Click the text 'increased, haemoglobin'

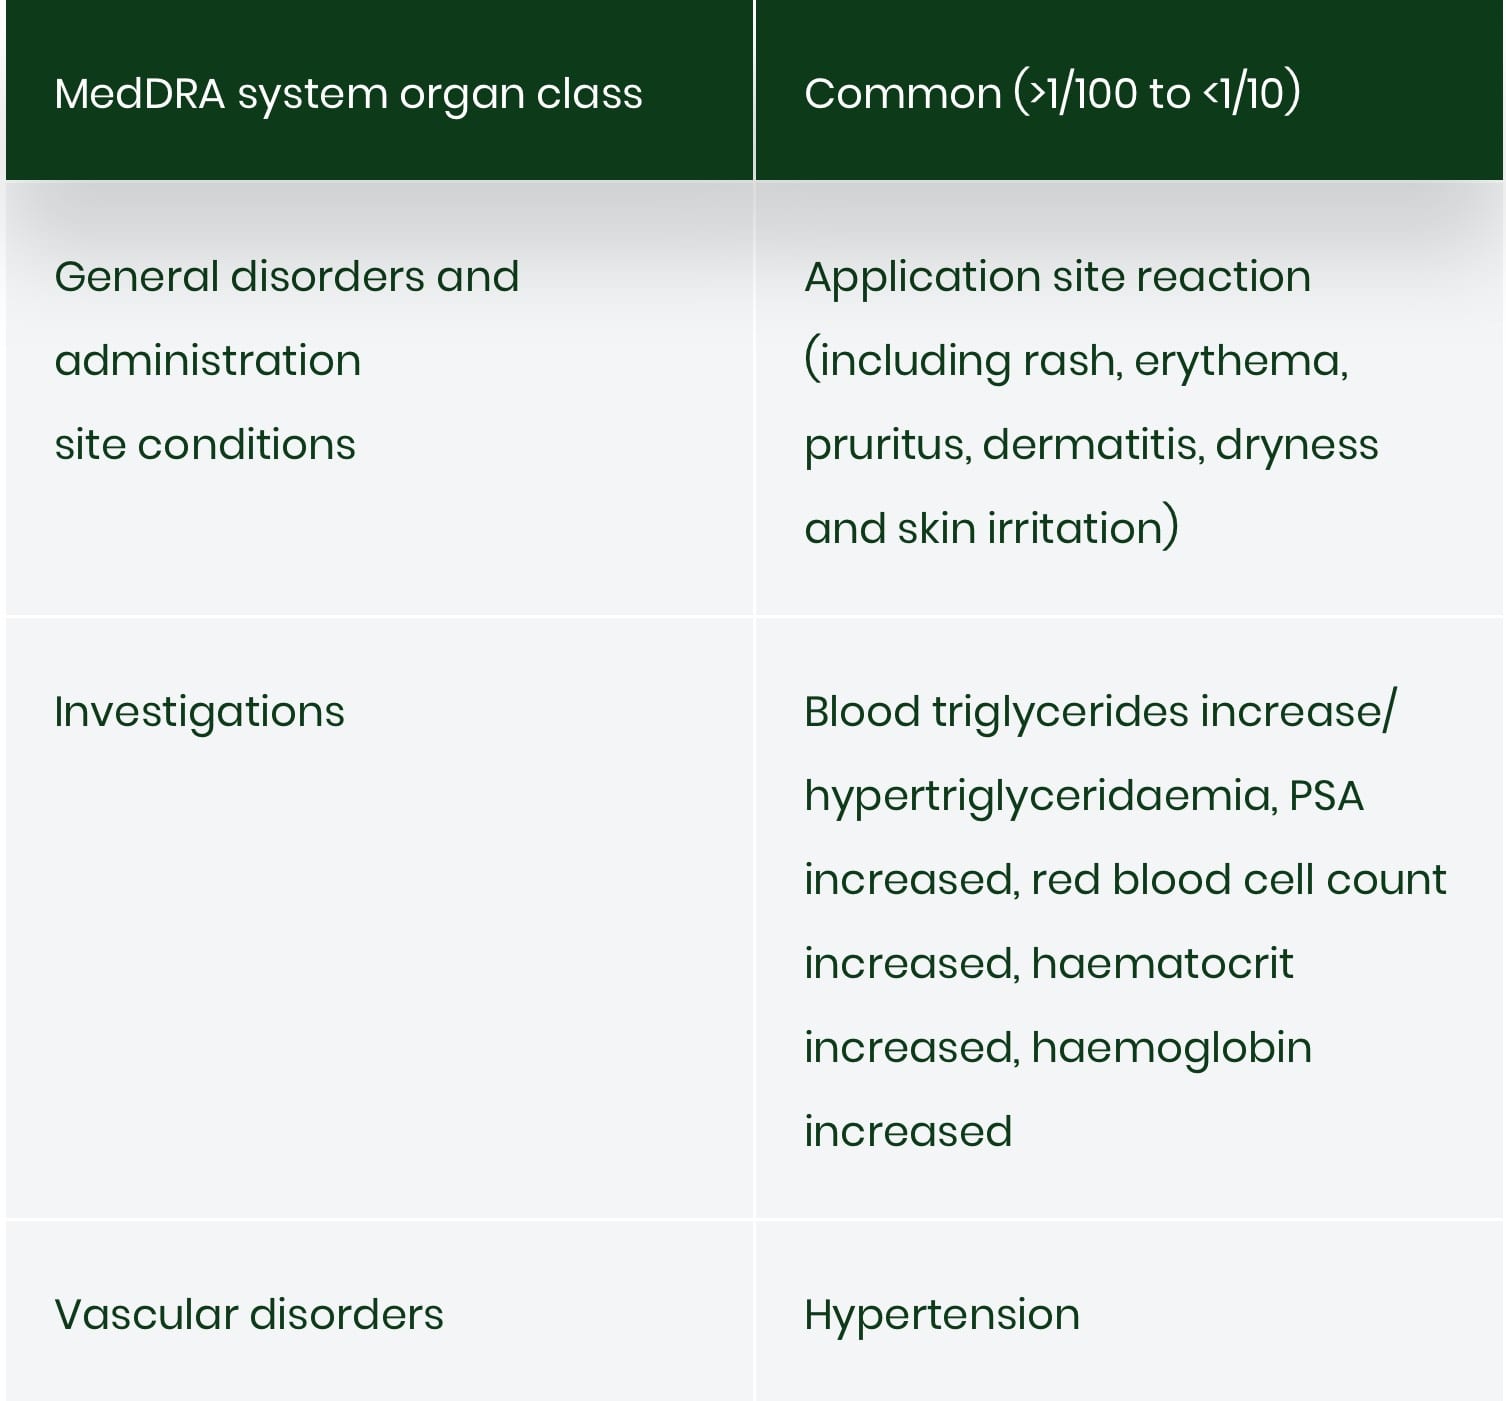click(x=1058, y=1049)
